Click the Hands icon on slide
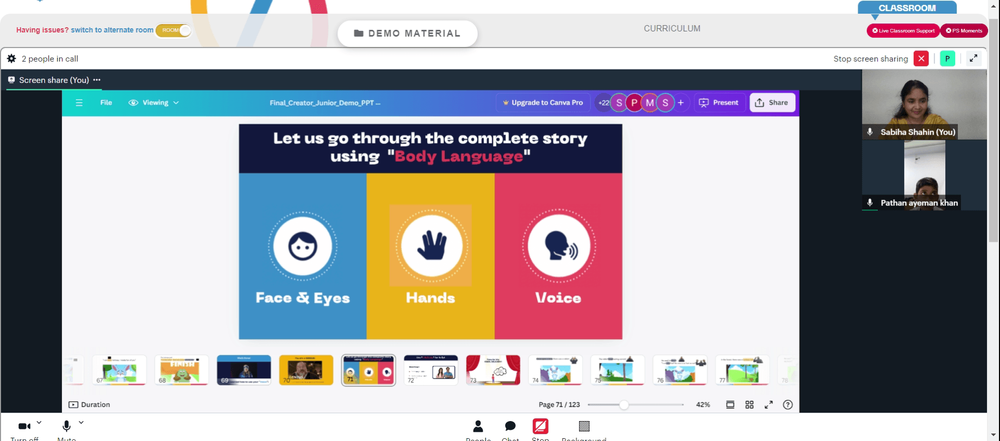The width and height of the screenshot is (1000, 441). coord(432,246)
